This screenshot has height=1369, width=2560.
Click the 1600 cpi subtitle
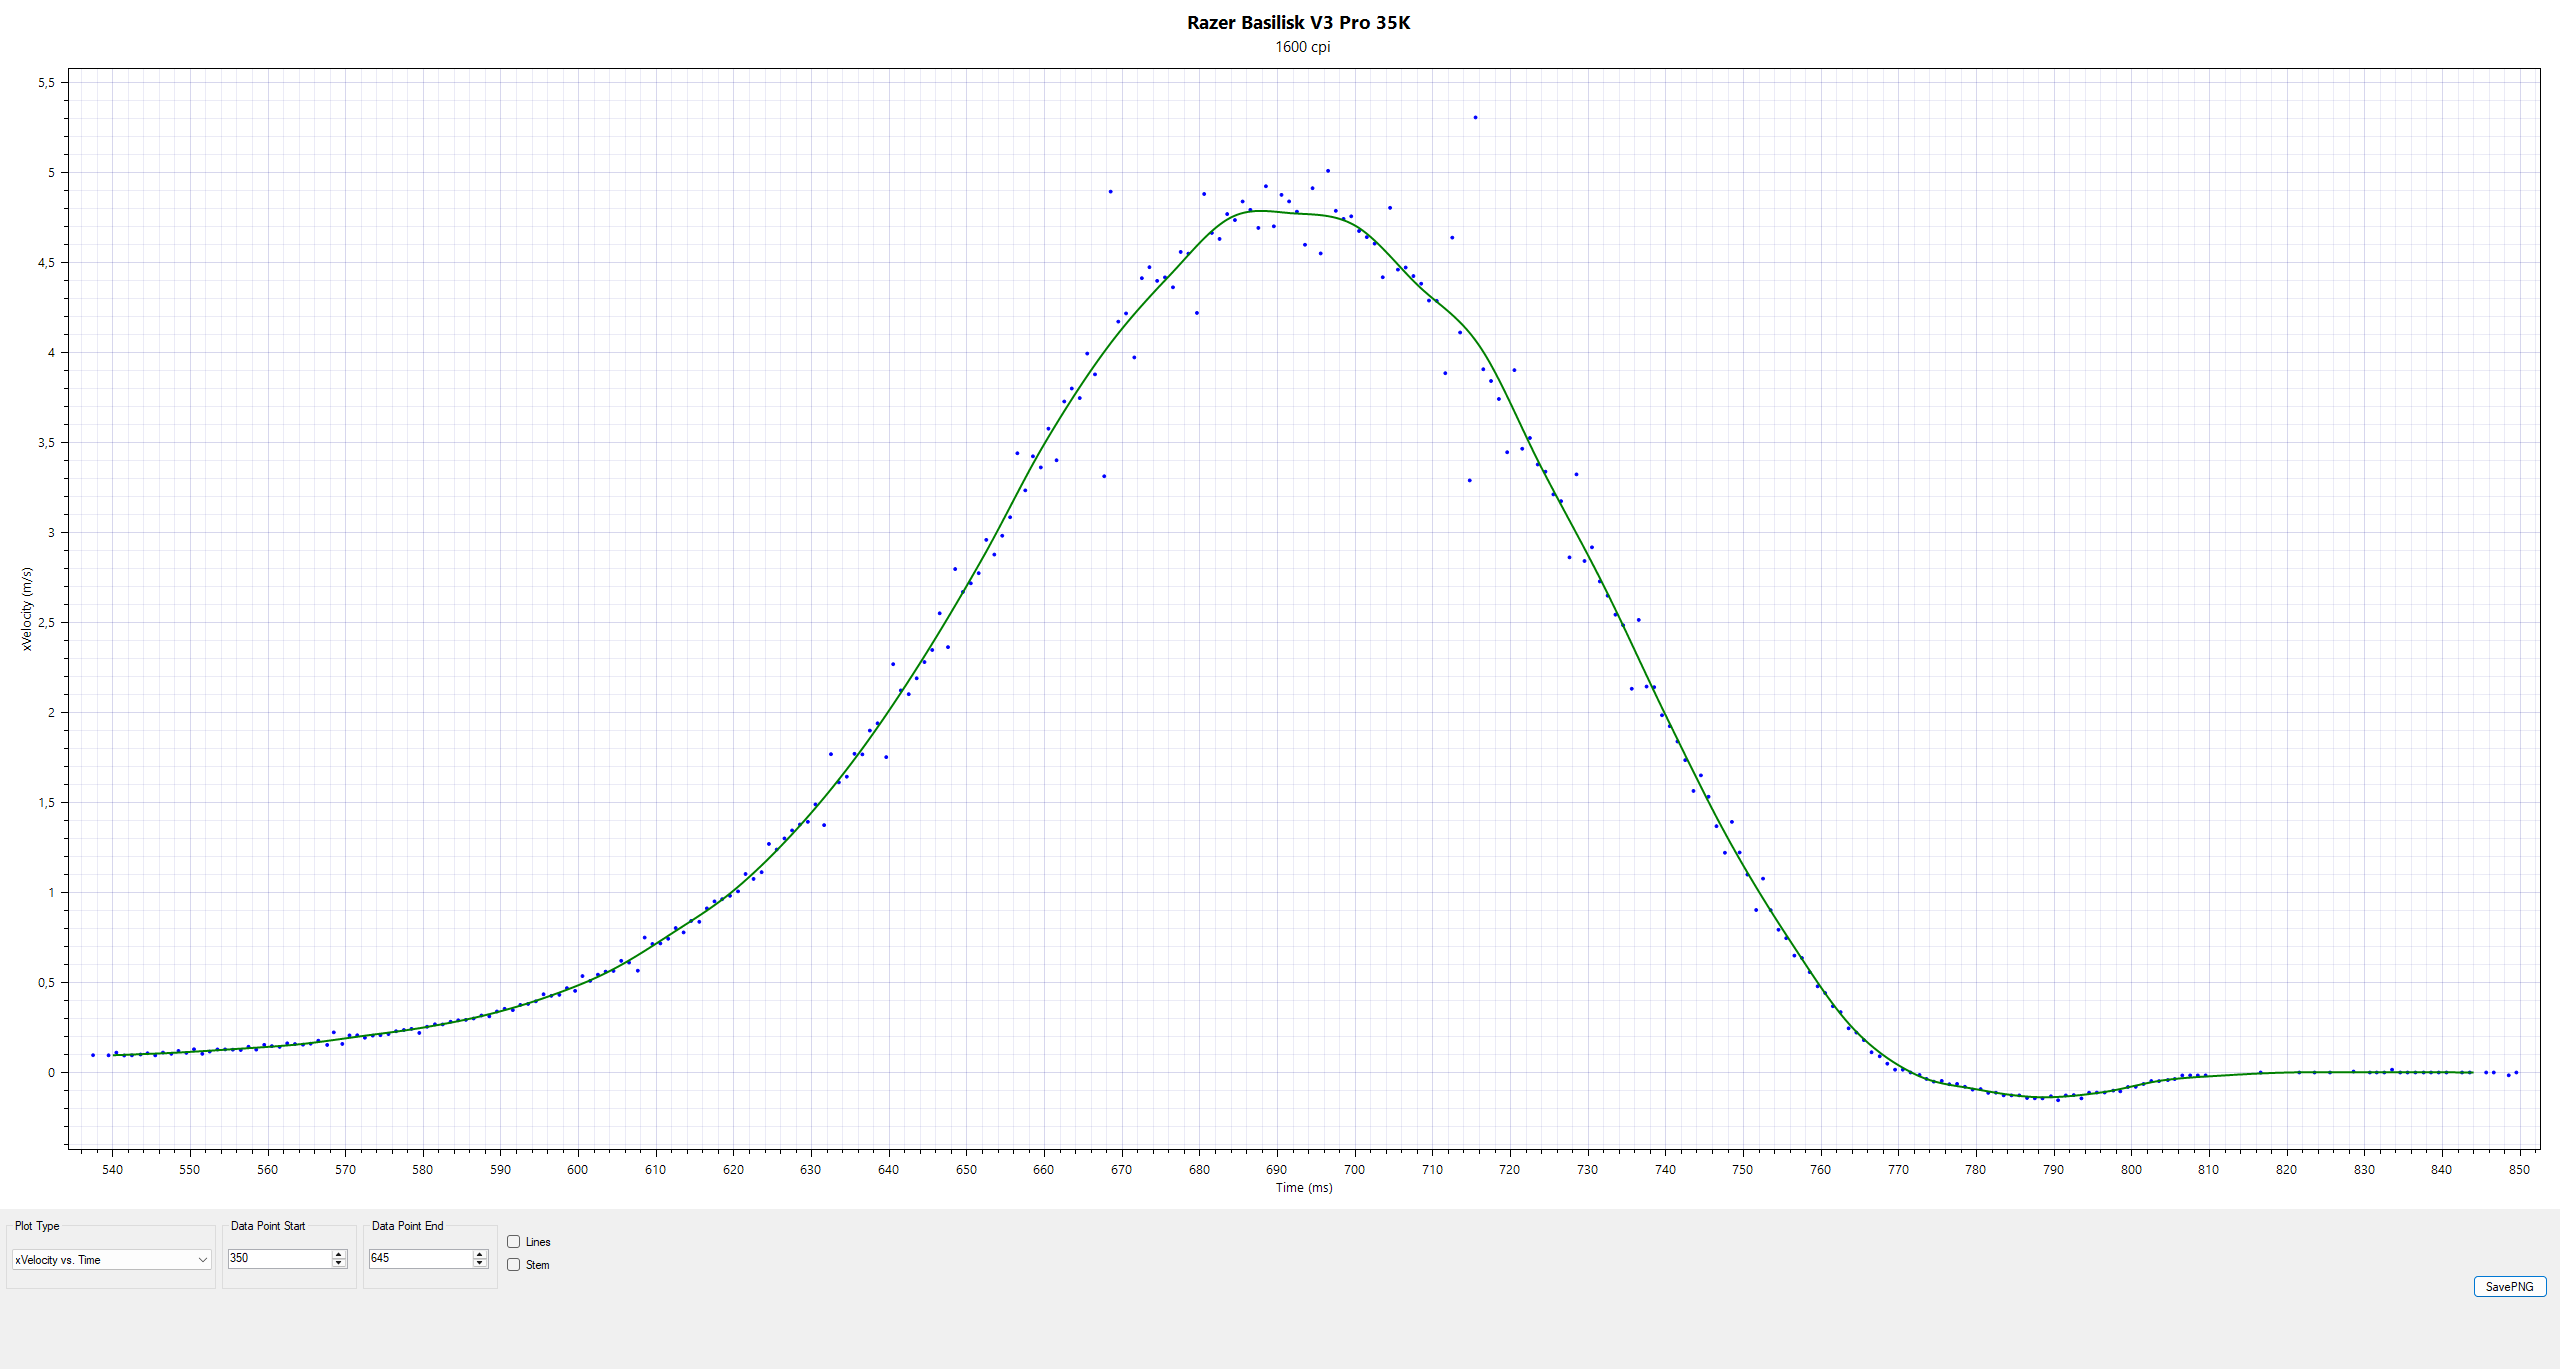(1302, 47)
